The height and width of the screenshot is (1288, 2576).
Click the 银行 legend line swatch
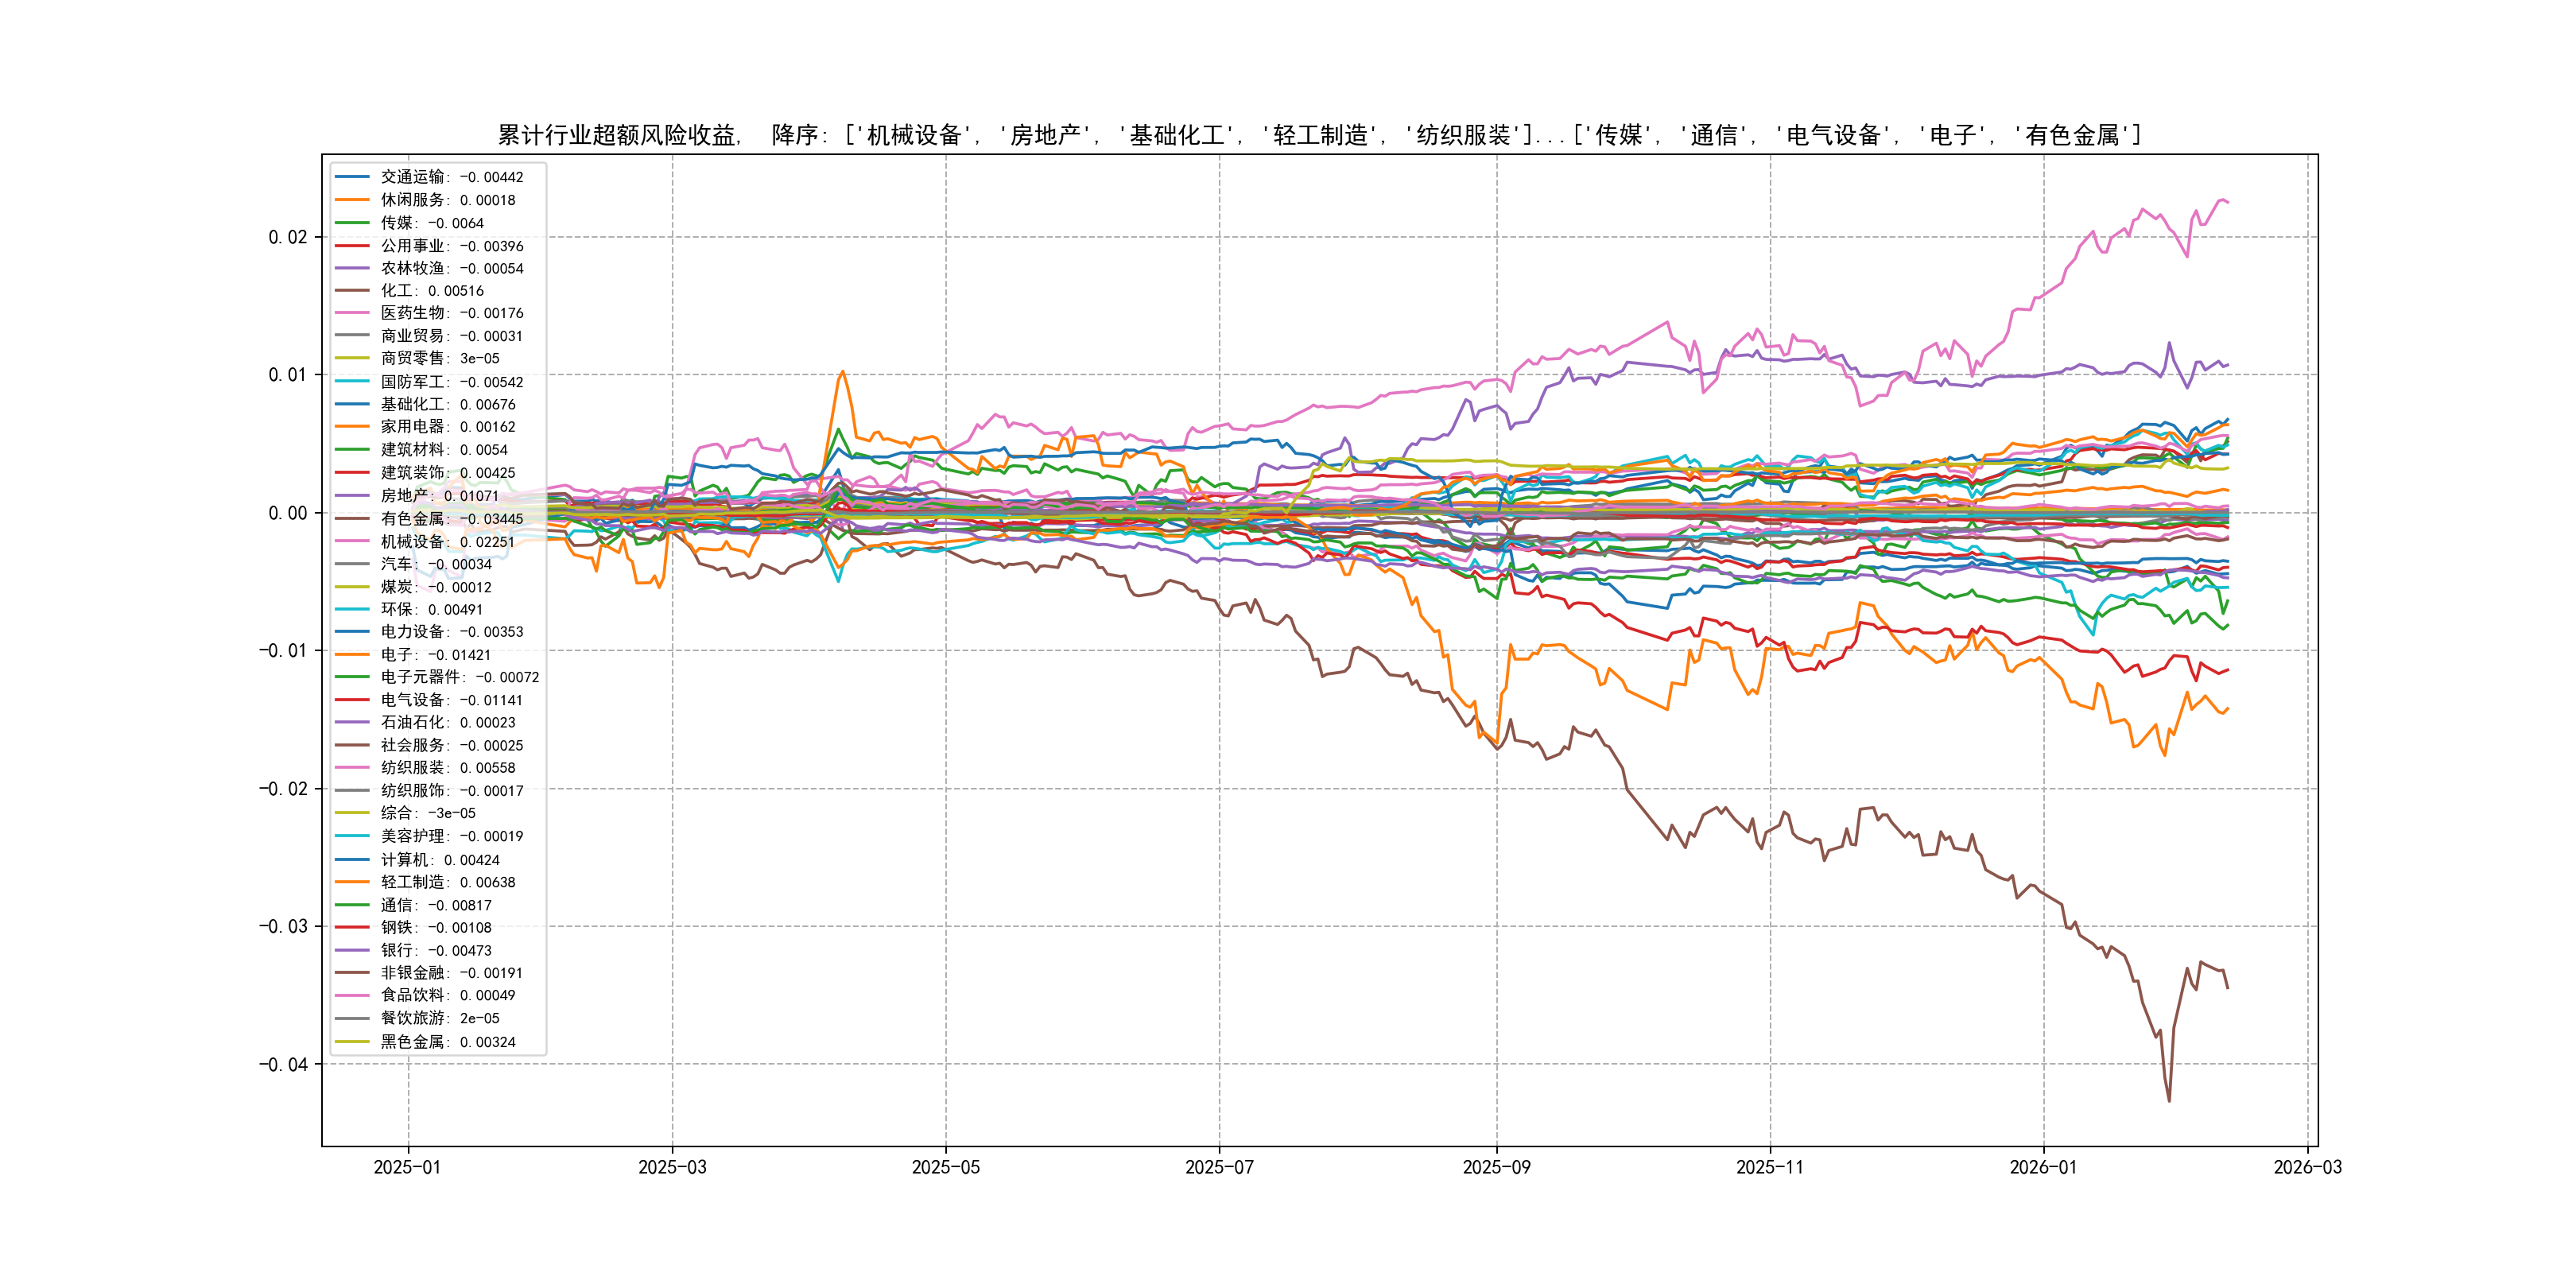[x=352, y=950]
